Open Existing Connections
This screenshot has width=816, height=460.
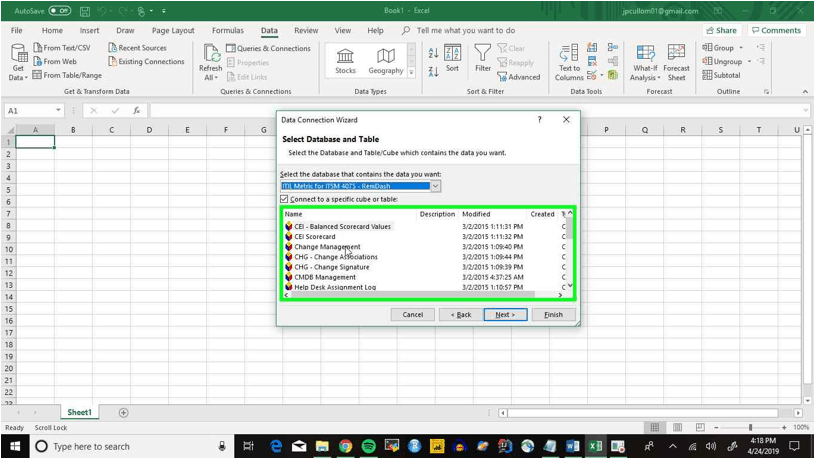coord(146,61)
